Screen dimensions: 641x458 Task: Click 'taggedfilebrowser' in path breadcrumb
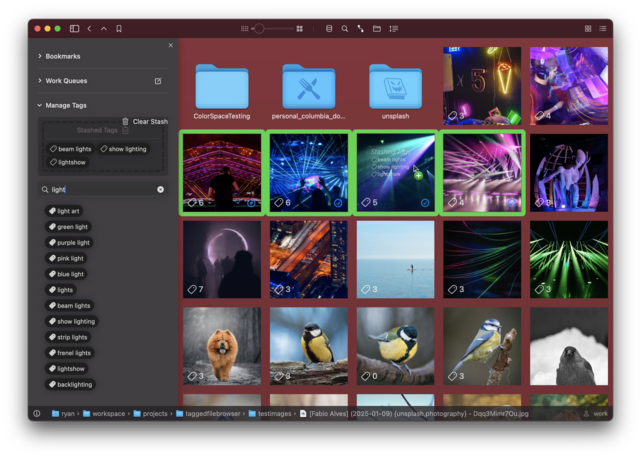[208, 413]
